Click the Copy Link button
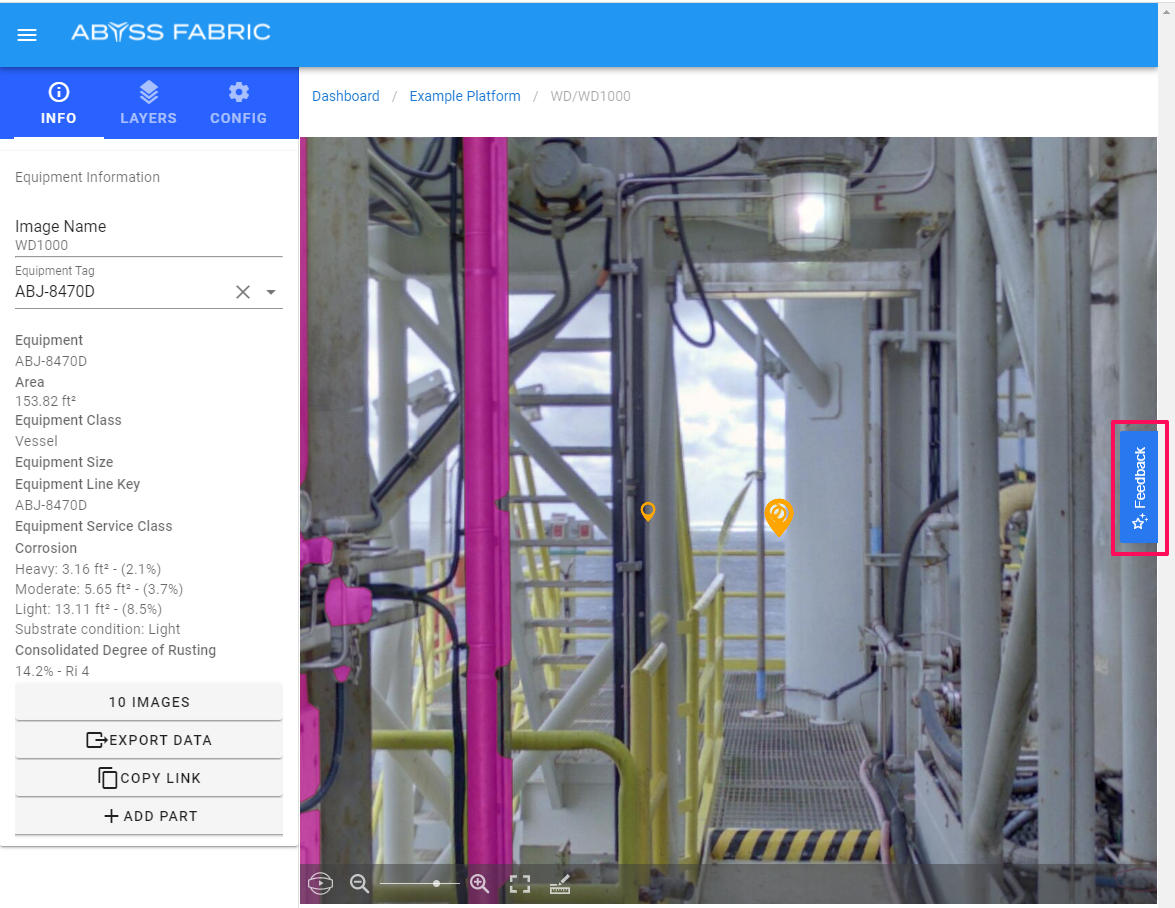The width and height of the screenshot is (1175, 908). coord(149,778)
